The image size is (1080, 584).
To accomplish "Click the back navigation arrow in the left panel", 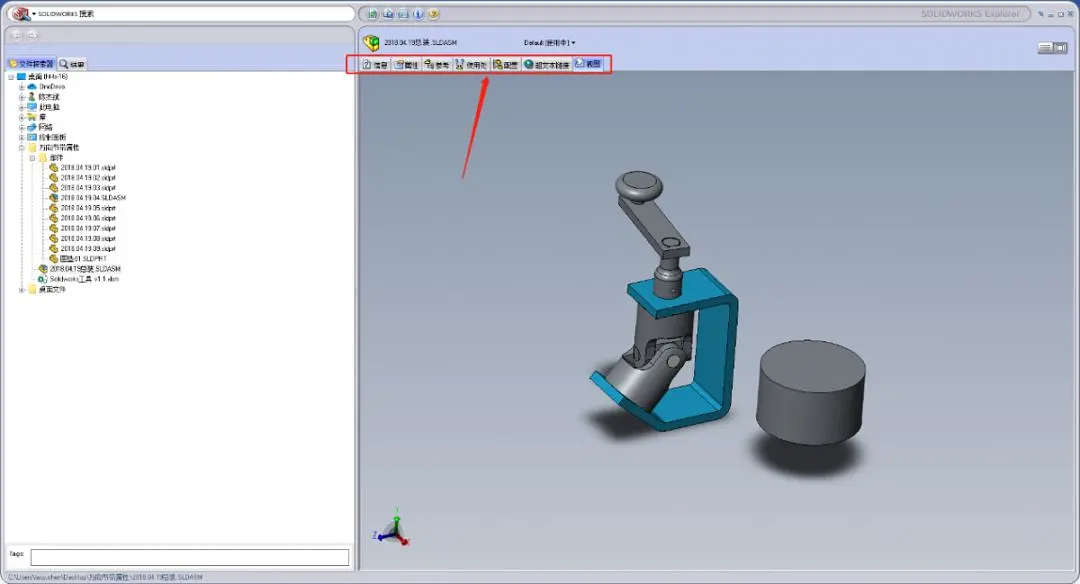I will [x=17, y=35].
